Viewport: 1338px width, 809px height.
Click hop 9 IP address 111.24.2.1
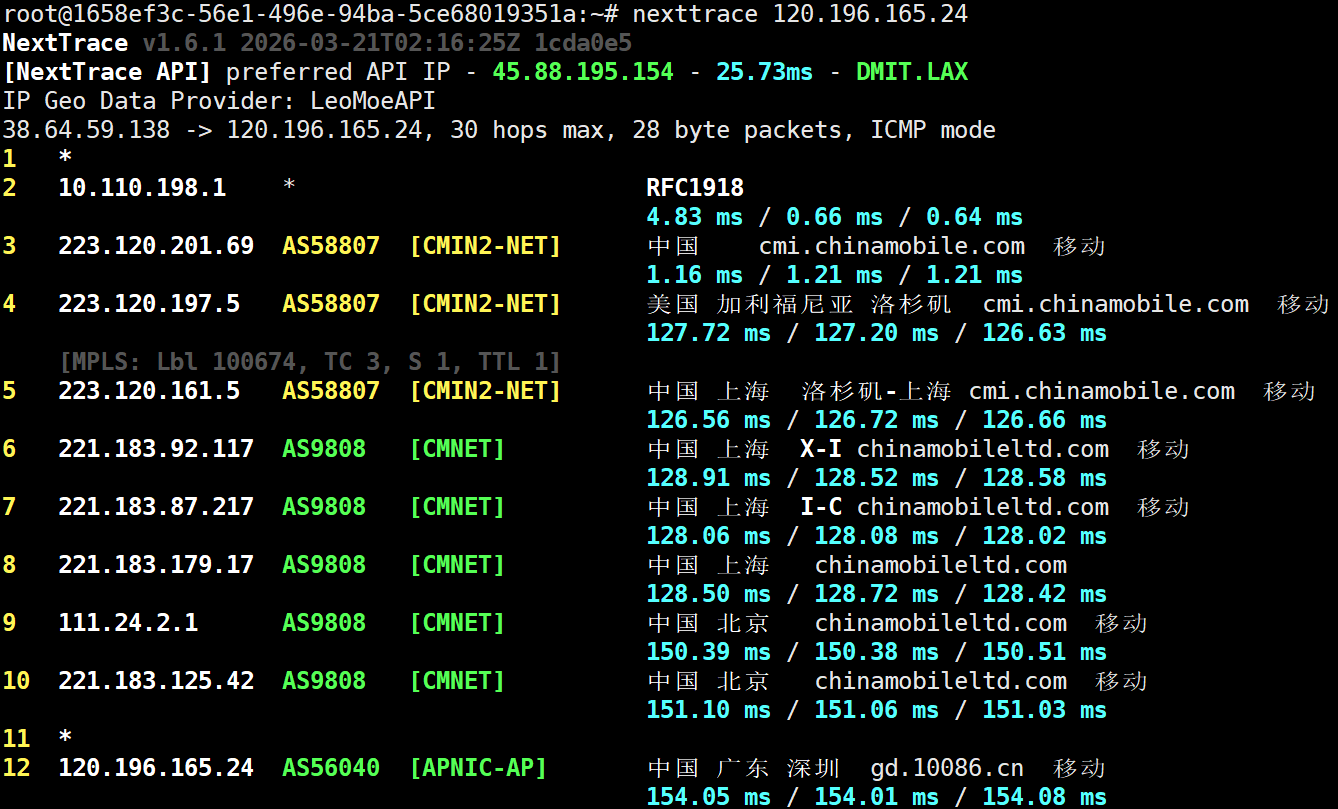coord(128,623)
